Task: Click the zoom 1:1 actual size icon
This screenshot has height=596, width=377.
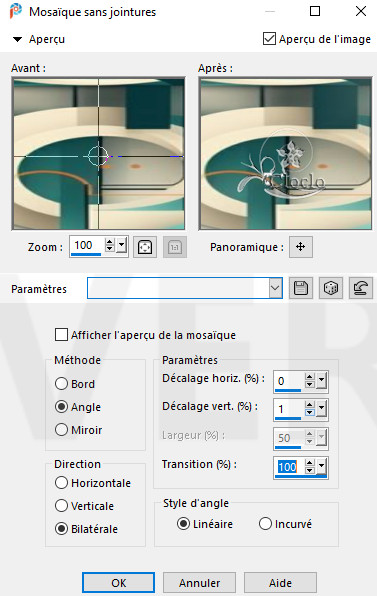Action: tap(175, 247)
